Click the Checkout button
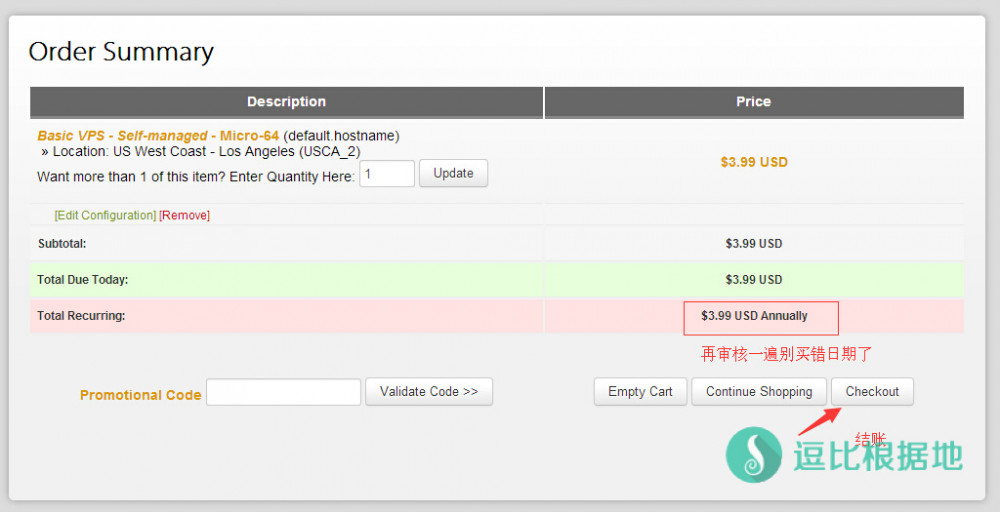 (872, 391)
